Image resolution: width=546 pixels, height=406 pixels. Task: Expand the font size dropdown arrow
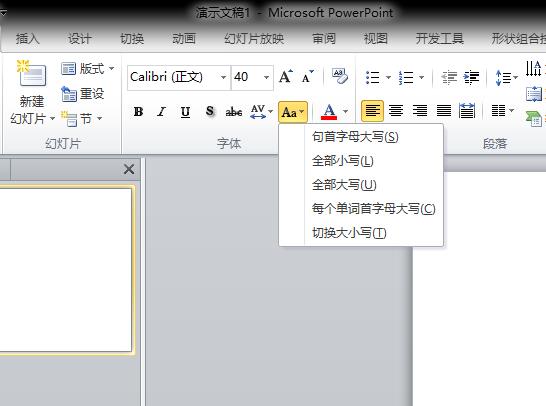coord(266,77)
